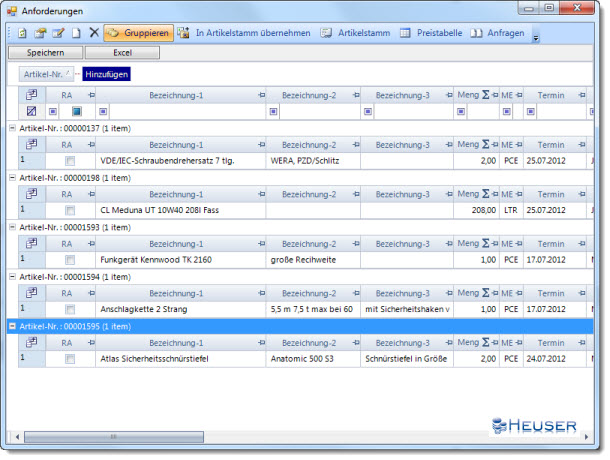Viewport: 610px width, 460px height.
Task: Check RA box for VDE/IEC-Schraubendrehersatz row
Action: [70, 161]
